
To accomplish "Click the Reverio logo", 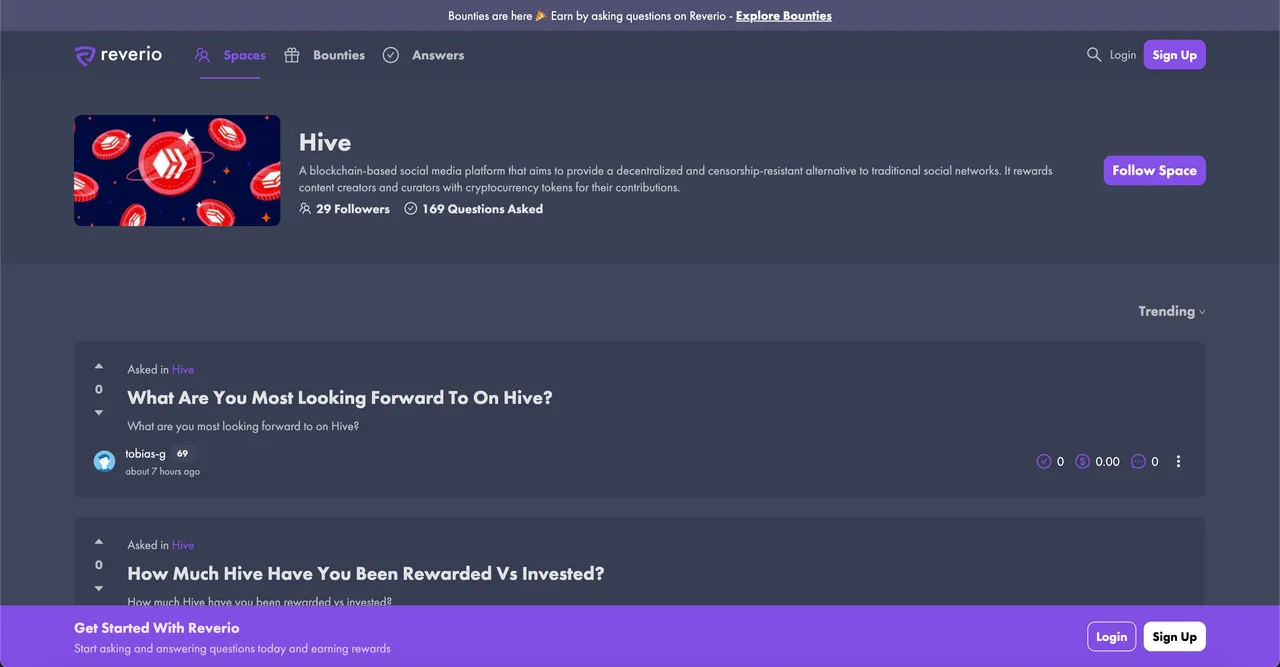I will tap(118, 55).
